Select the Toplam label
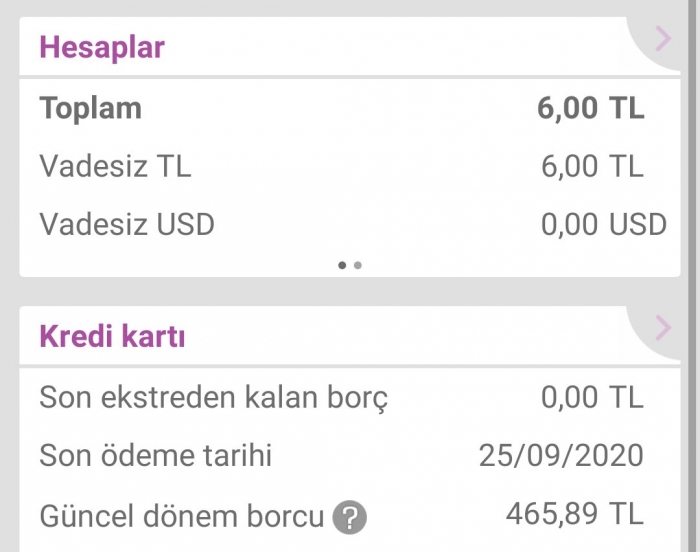 click(90, 109)
